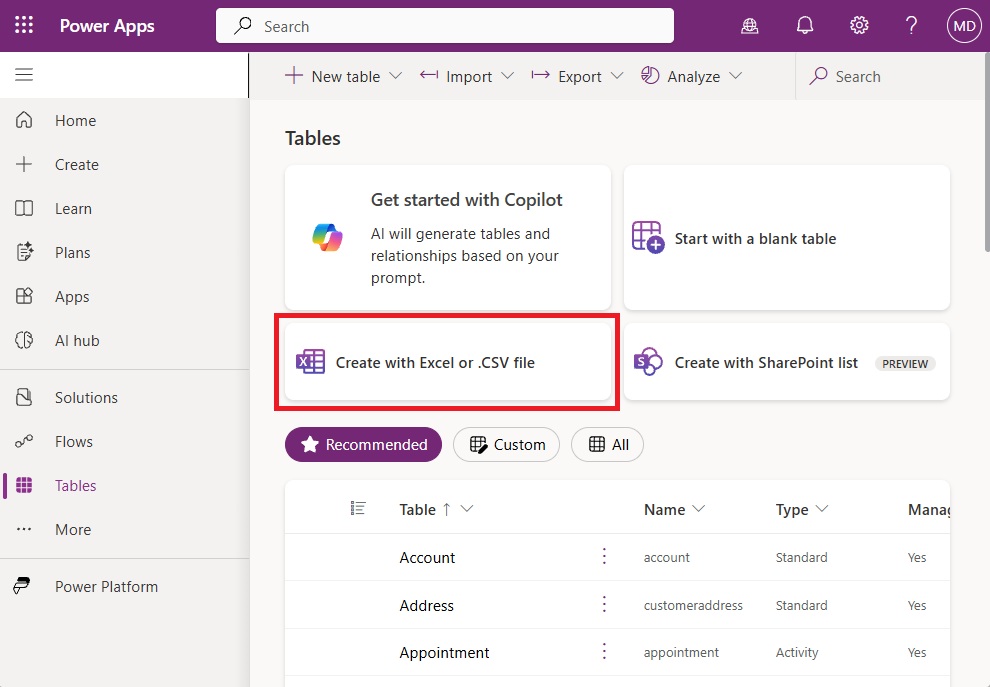This screenshot has width=990, height=687.
Task: Click the list view icon in table header
Action: tap(358, 509)
